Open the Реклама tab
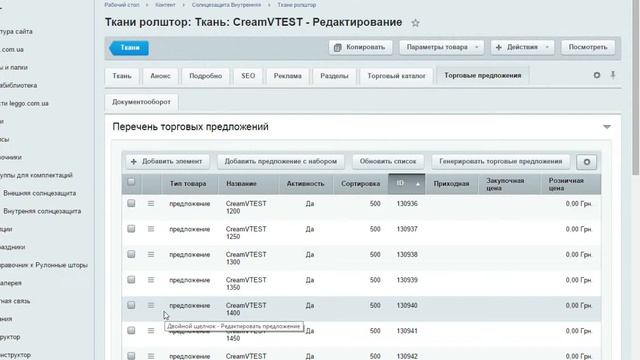640x360 pixels. click(x=288, y=76)
